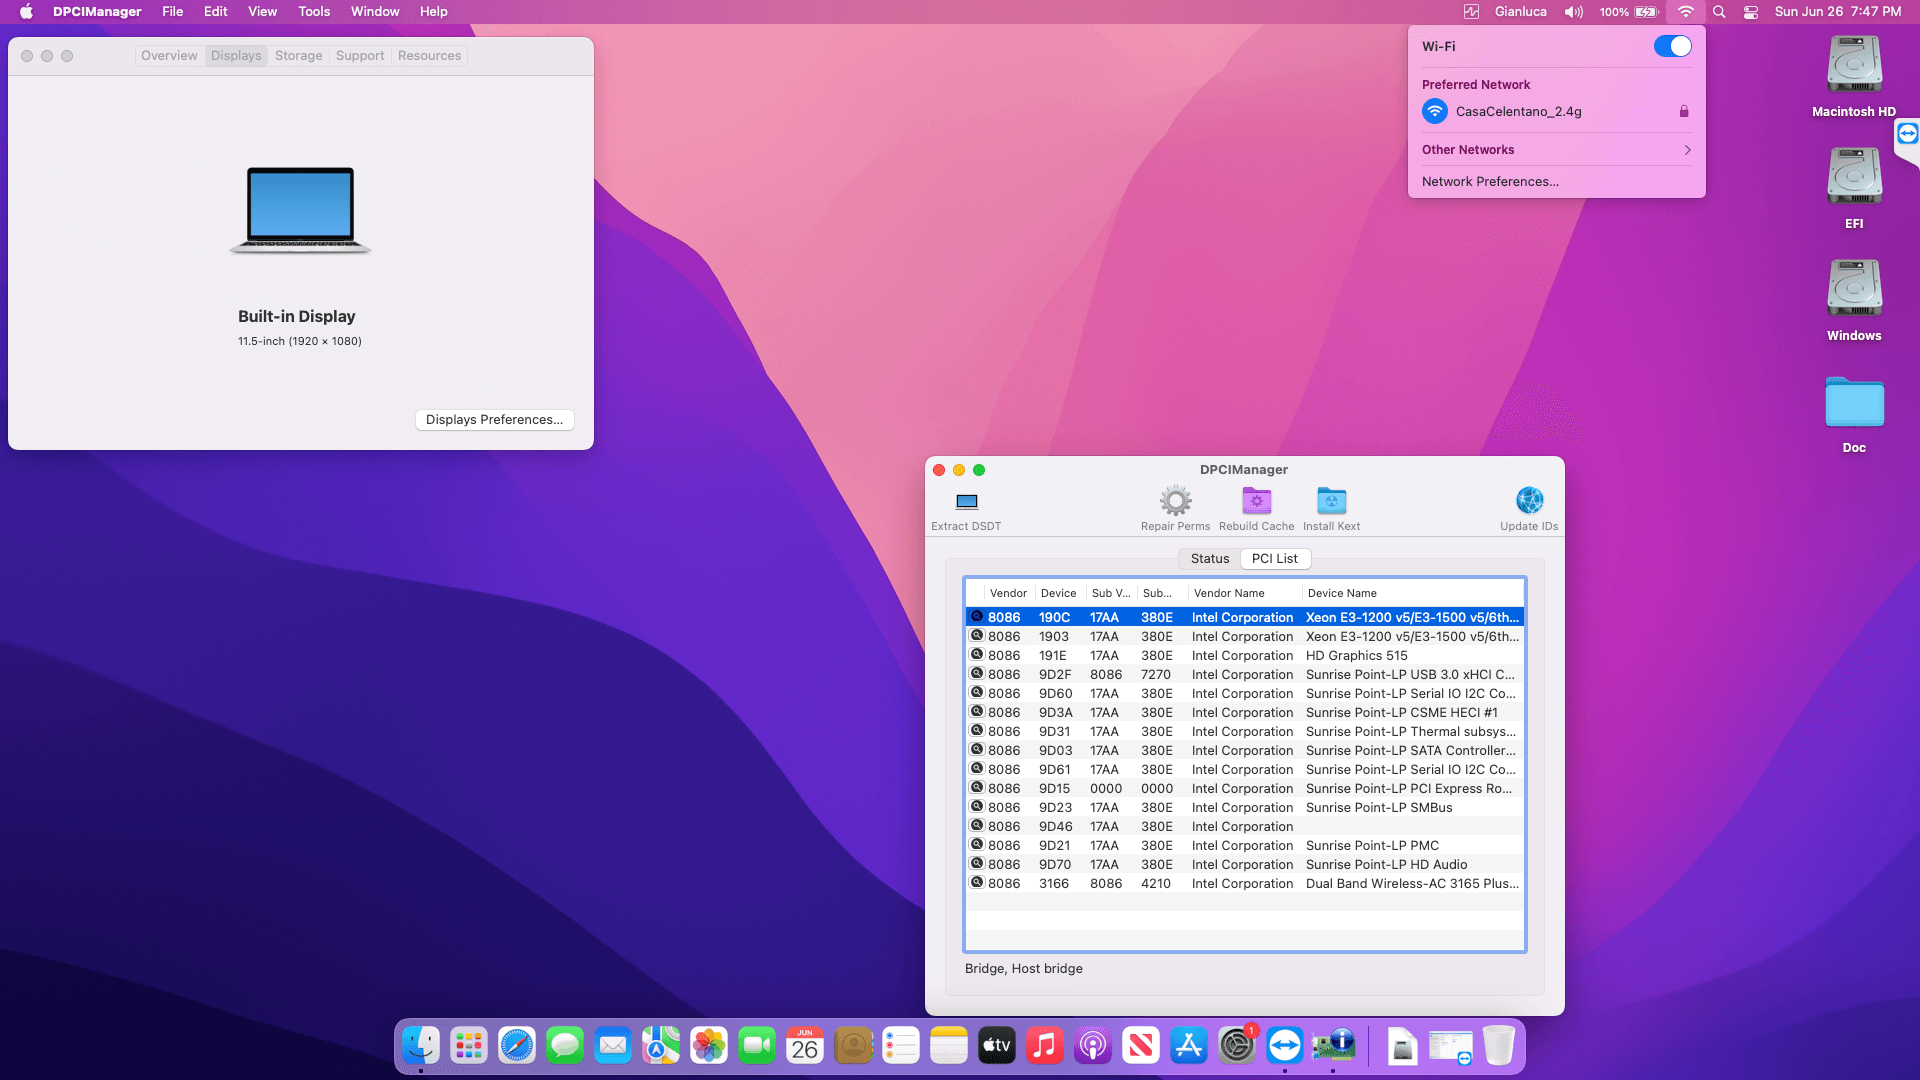Viewport: 1920px width, 1080px height.
Task: Open Apple TV from the Dock
Action: [x=997, y=1046]
